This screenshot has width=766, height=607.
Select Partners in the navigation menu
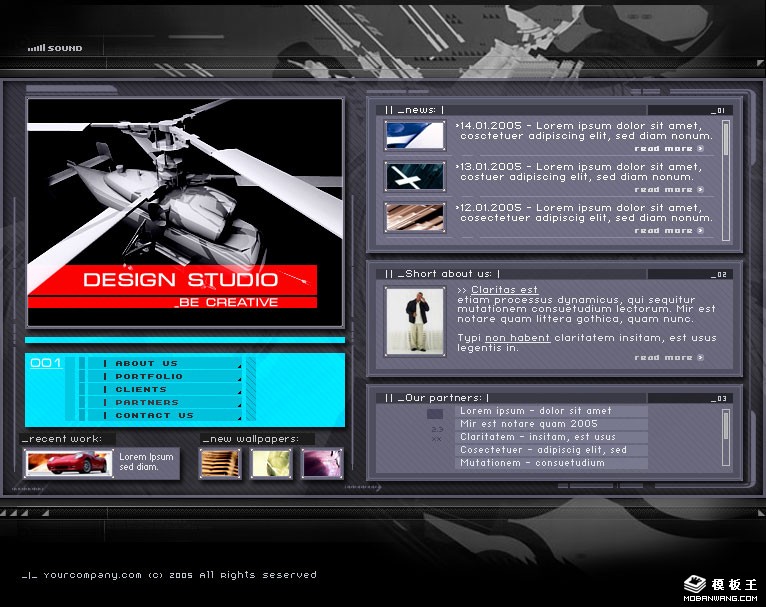click(x=146, y=402)
